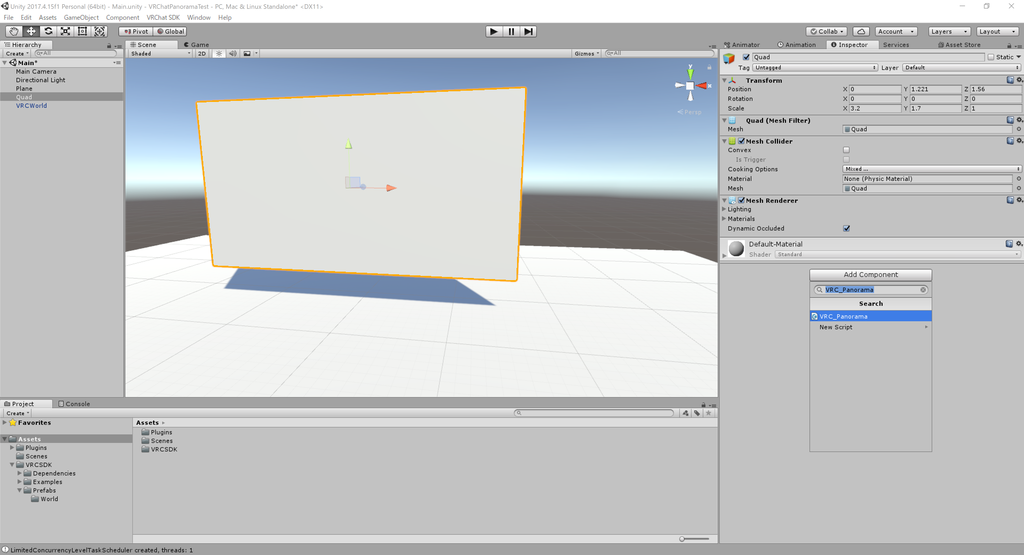Open the Layout dropdown
Screen dimensions: 1024x555
tap(997, 31)
